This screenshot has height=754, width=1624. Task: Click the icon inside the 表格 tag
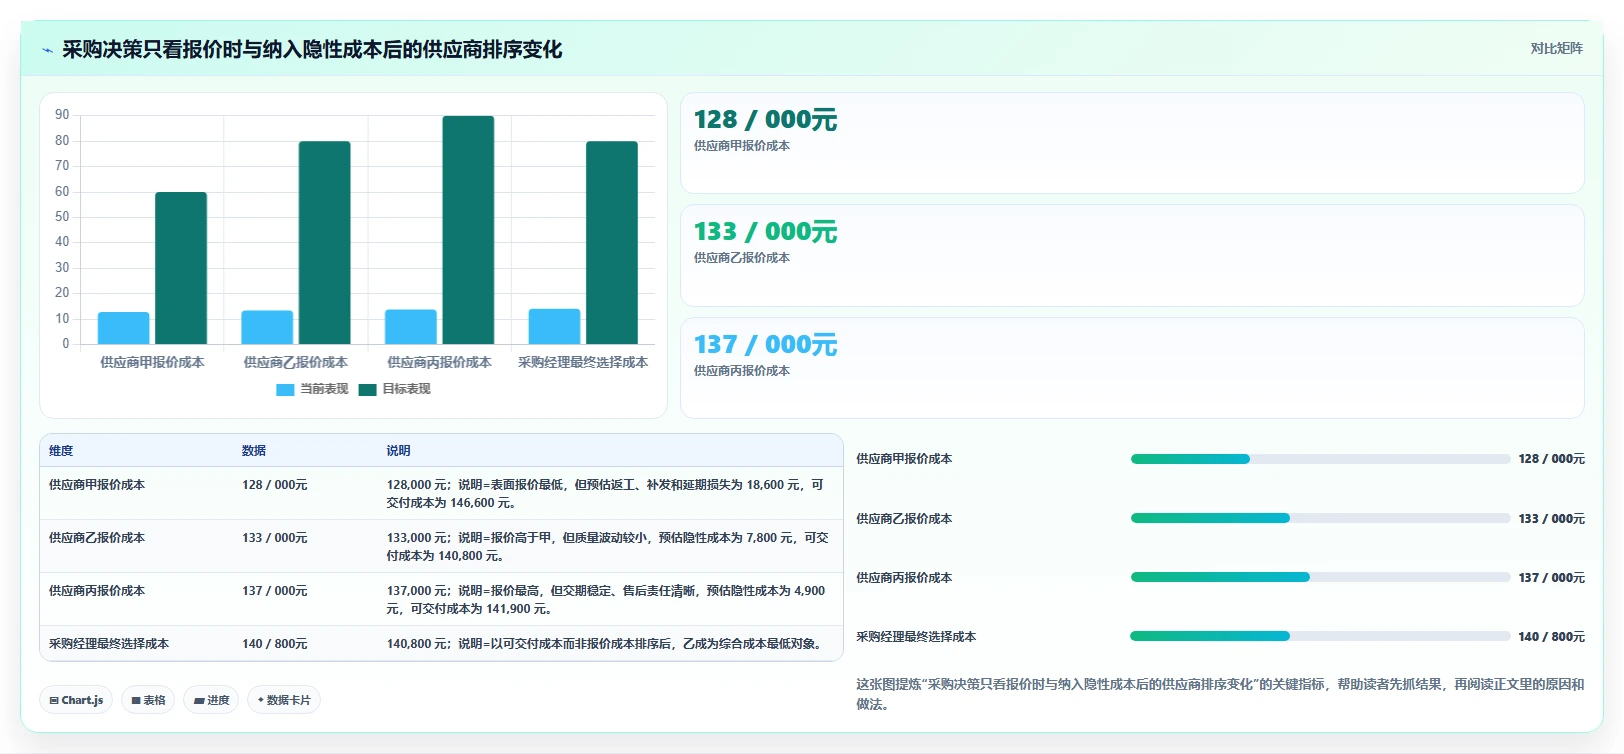point(136,701)
